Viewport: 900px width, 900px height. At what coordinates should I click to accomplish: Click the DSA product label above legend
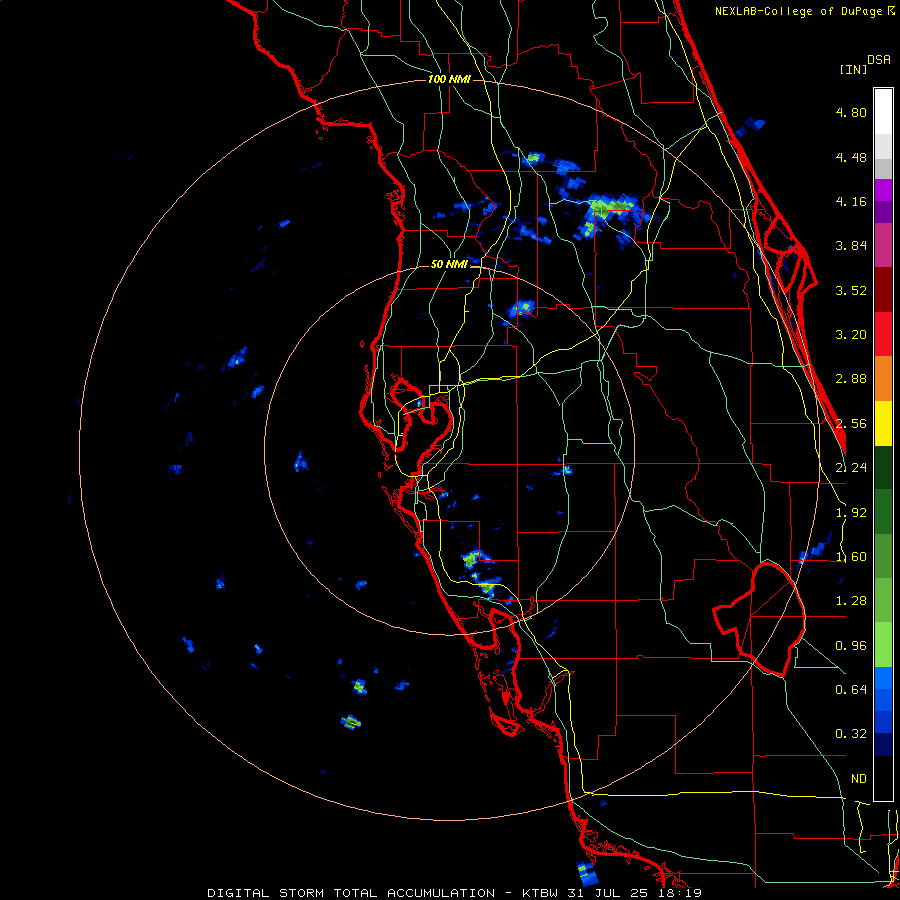click(x=878, y=60)
